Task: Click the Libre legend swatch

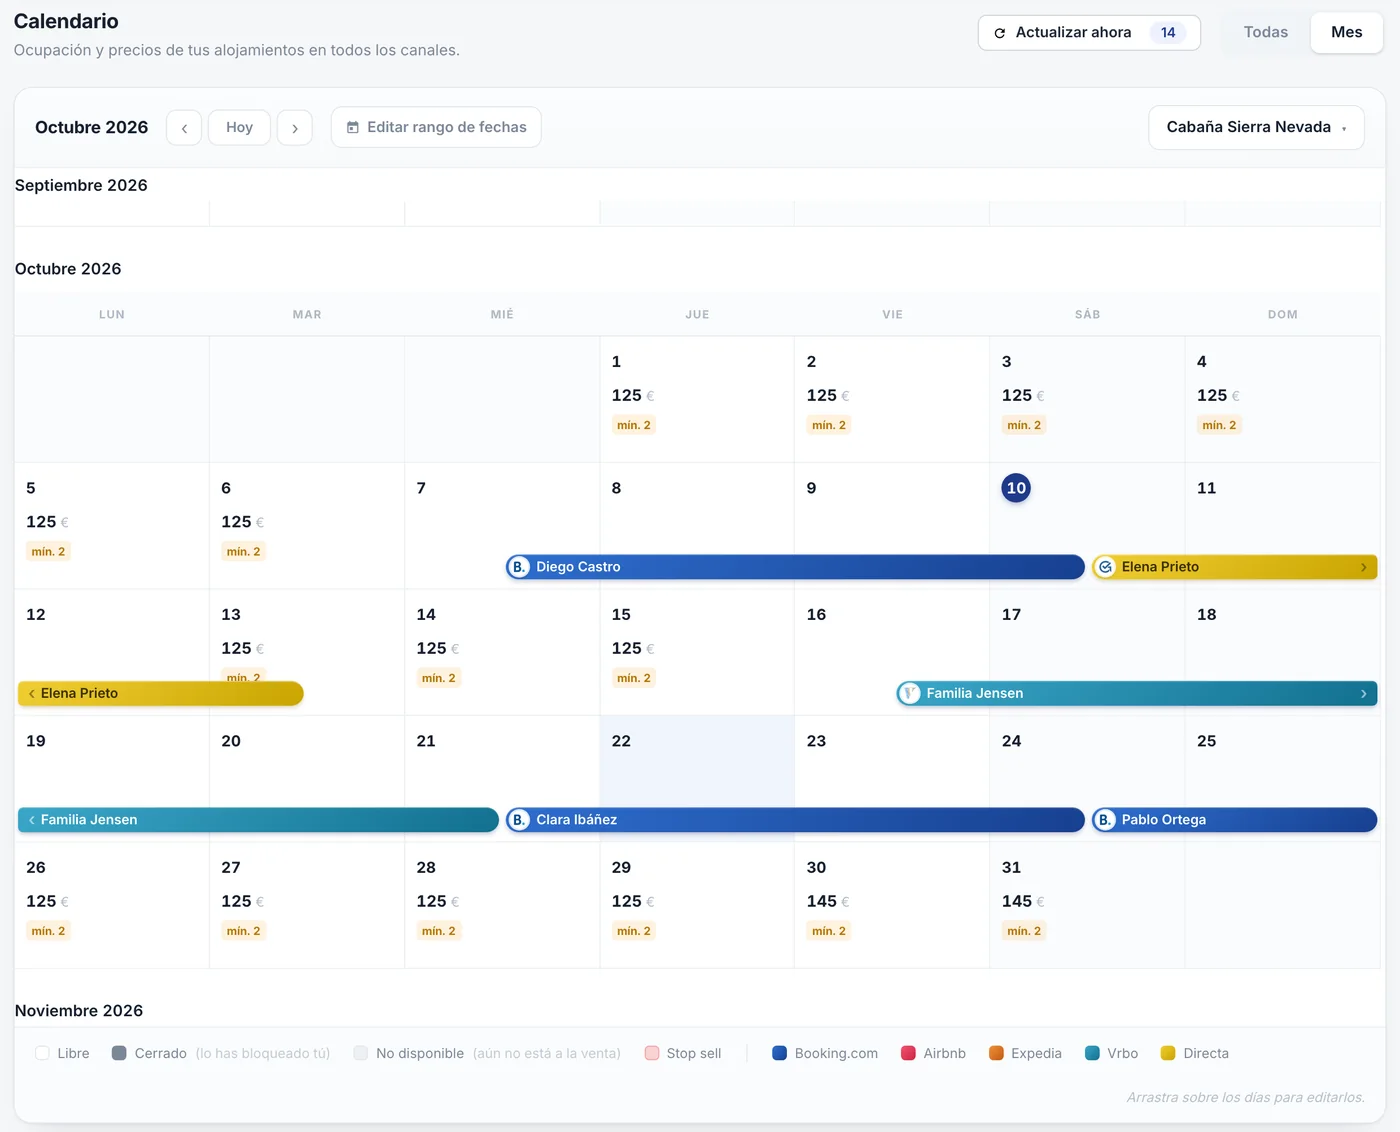Action: tap(42, 1053)
